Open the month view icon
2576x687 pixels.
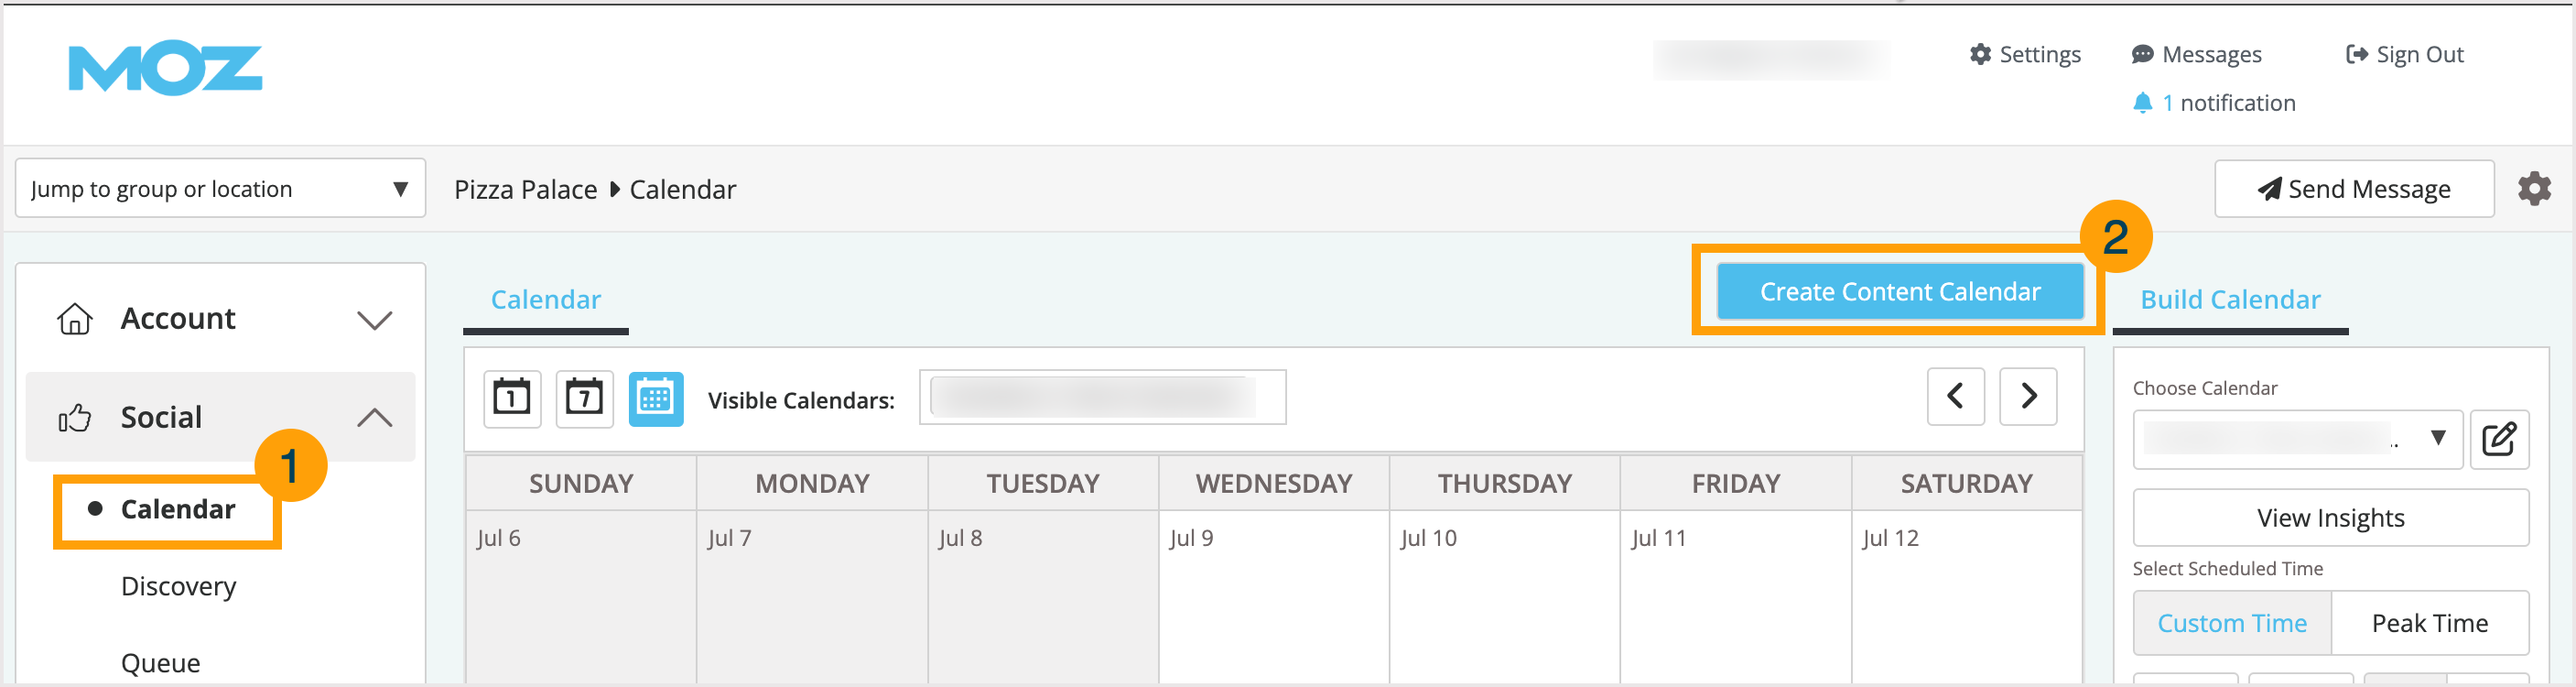[656, 398]
